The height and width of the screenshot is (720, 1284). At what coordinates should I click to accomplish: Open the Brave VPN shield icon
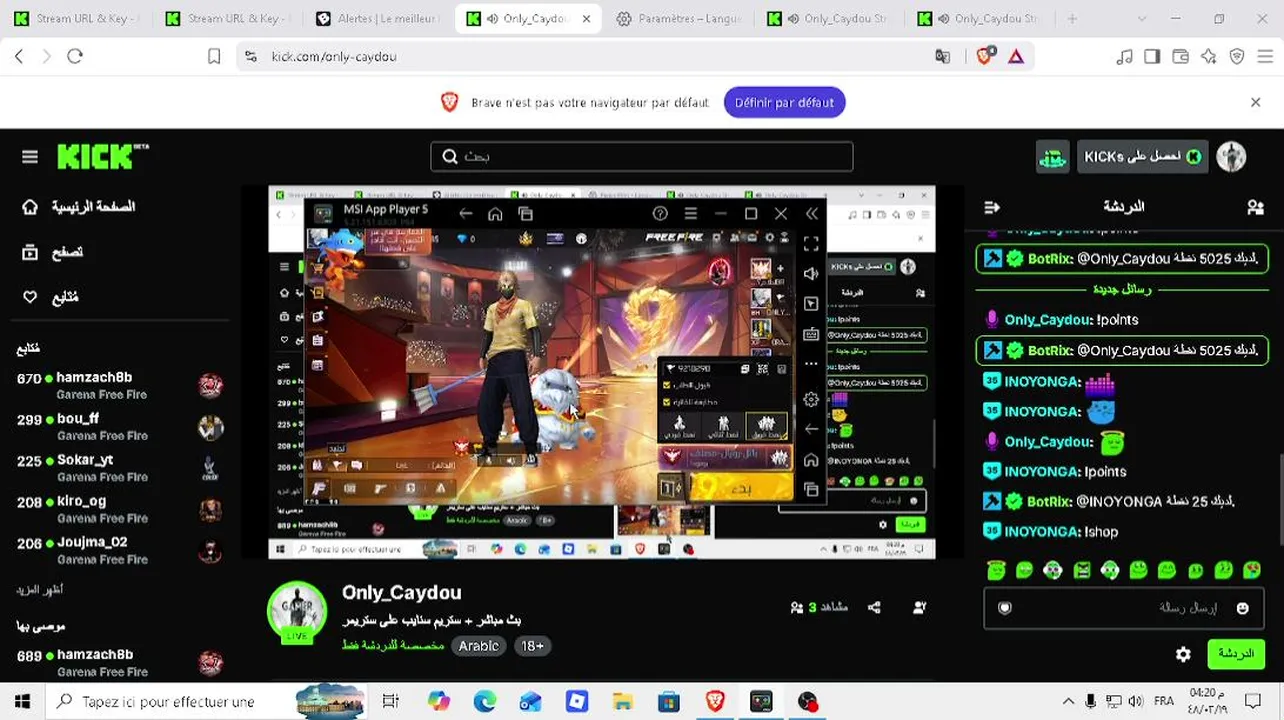pyautogui.click(x=1237, y=57)
